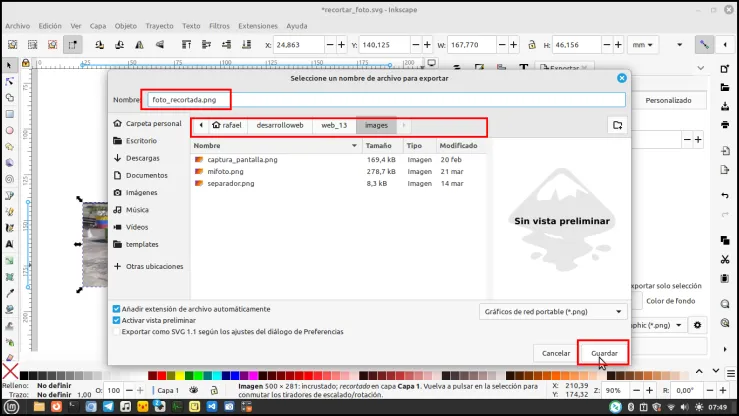
Task: Lower selection one step
Action: coord(227,45)
